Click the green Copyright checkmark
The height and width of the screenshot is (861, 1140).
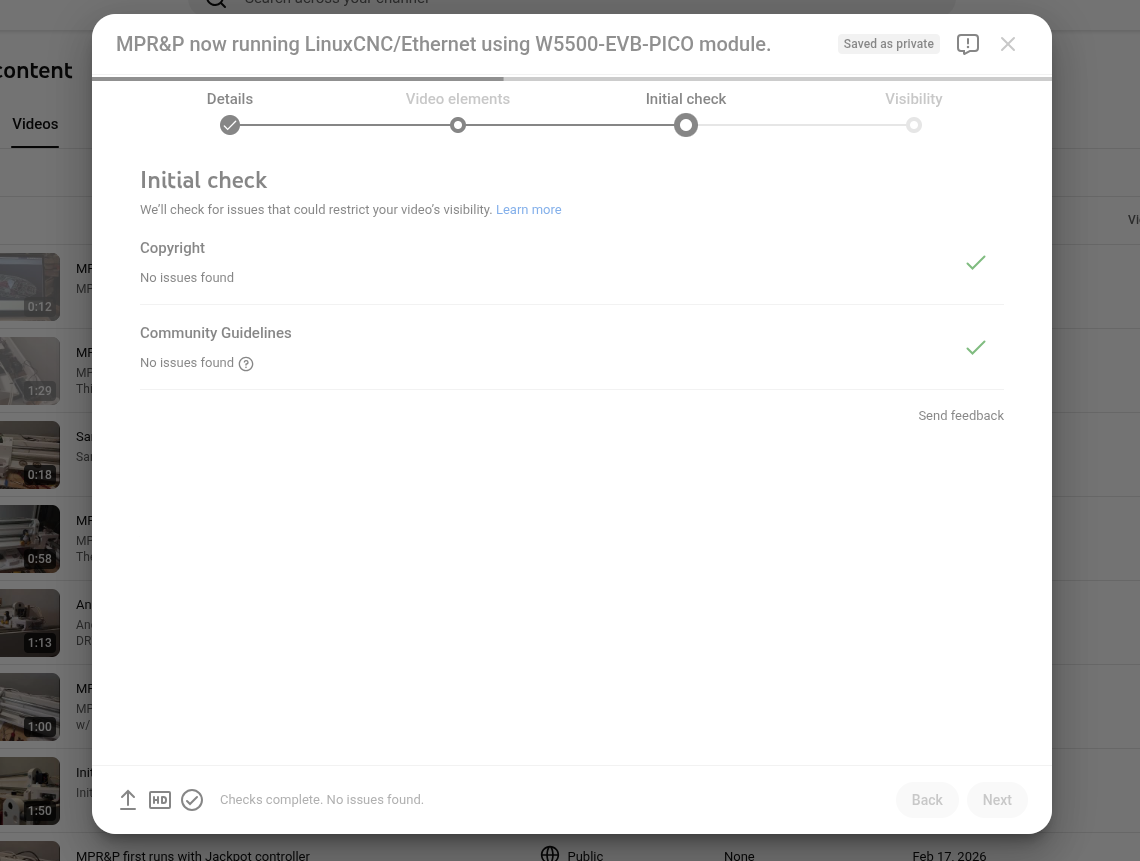[x=976, y=263]
